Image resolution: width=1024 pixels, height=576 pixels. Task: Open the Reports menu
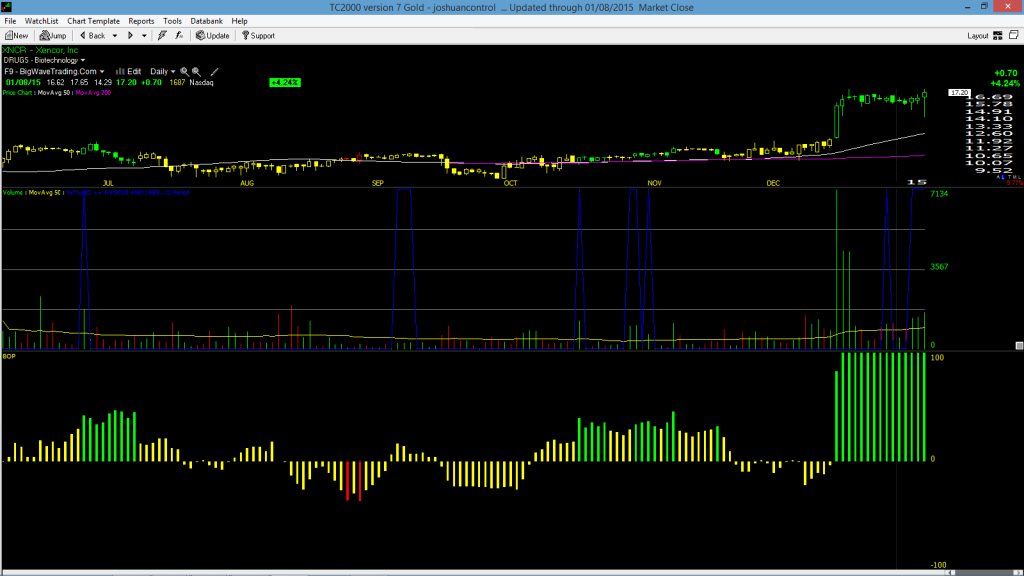(141, 21)
